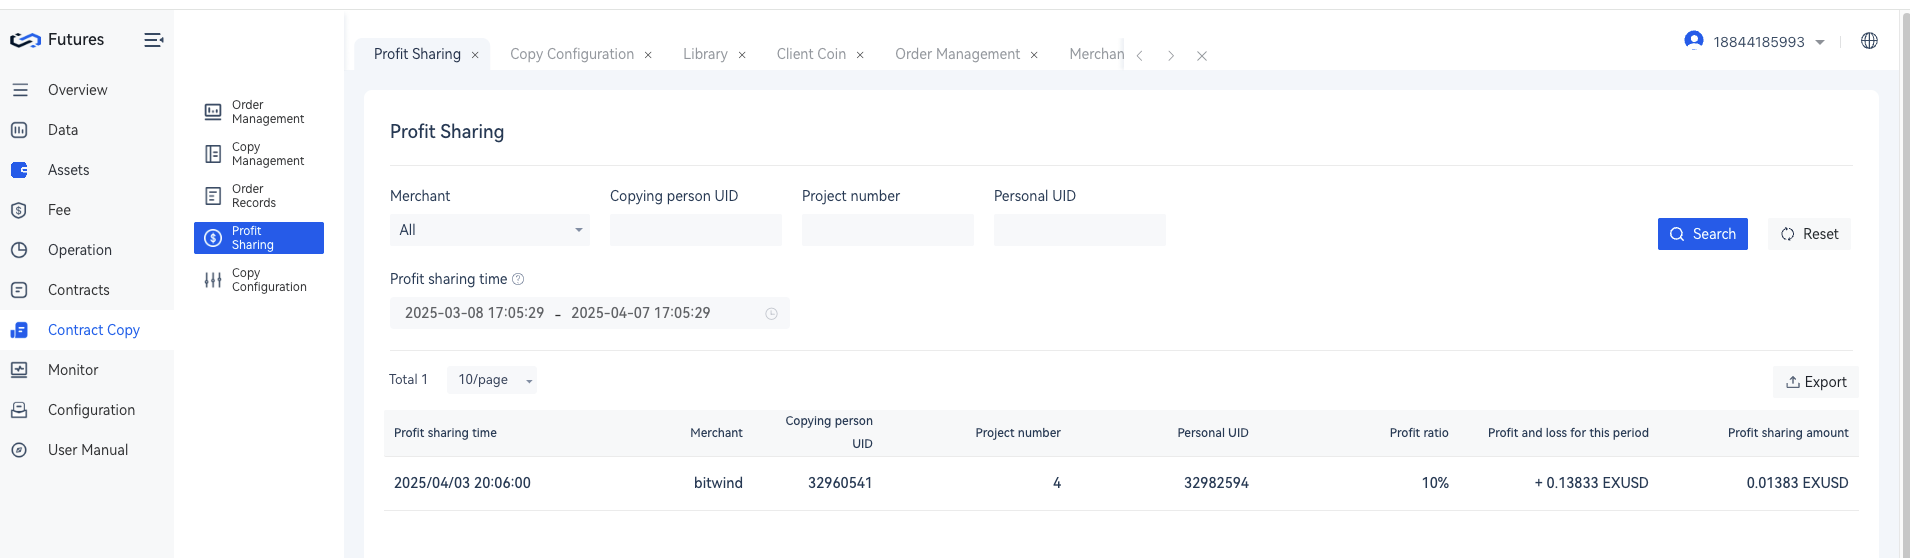
Task: Switch to the Order Management tab
Action: coord(957,54)
